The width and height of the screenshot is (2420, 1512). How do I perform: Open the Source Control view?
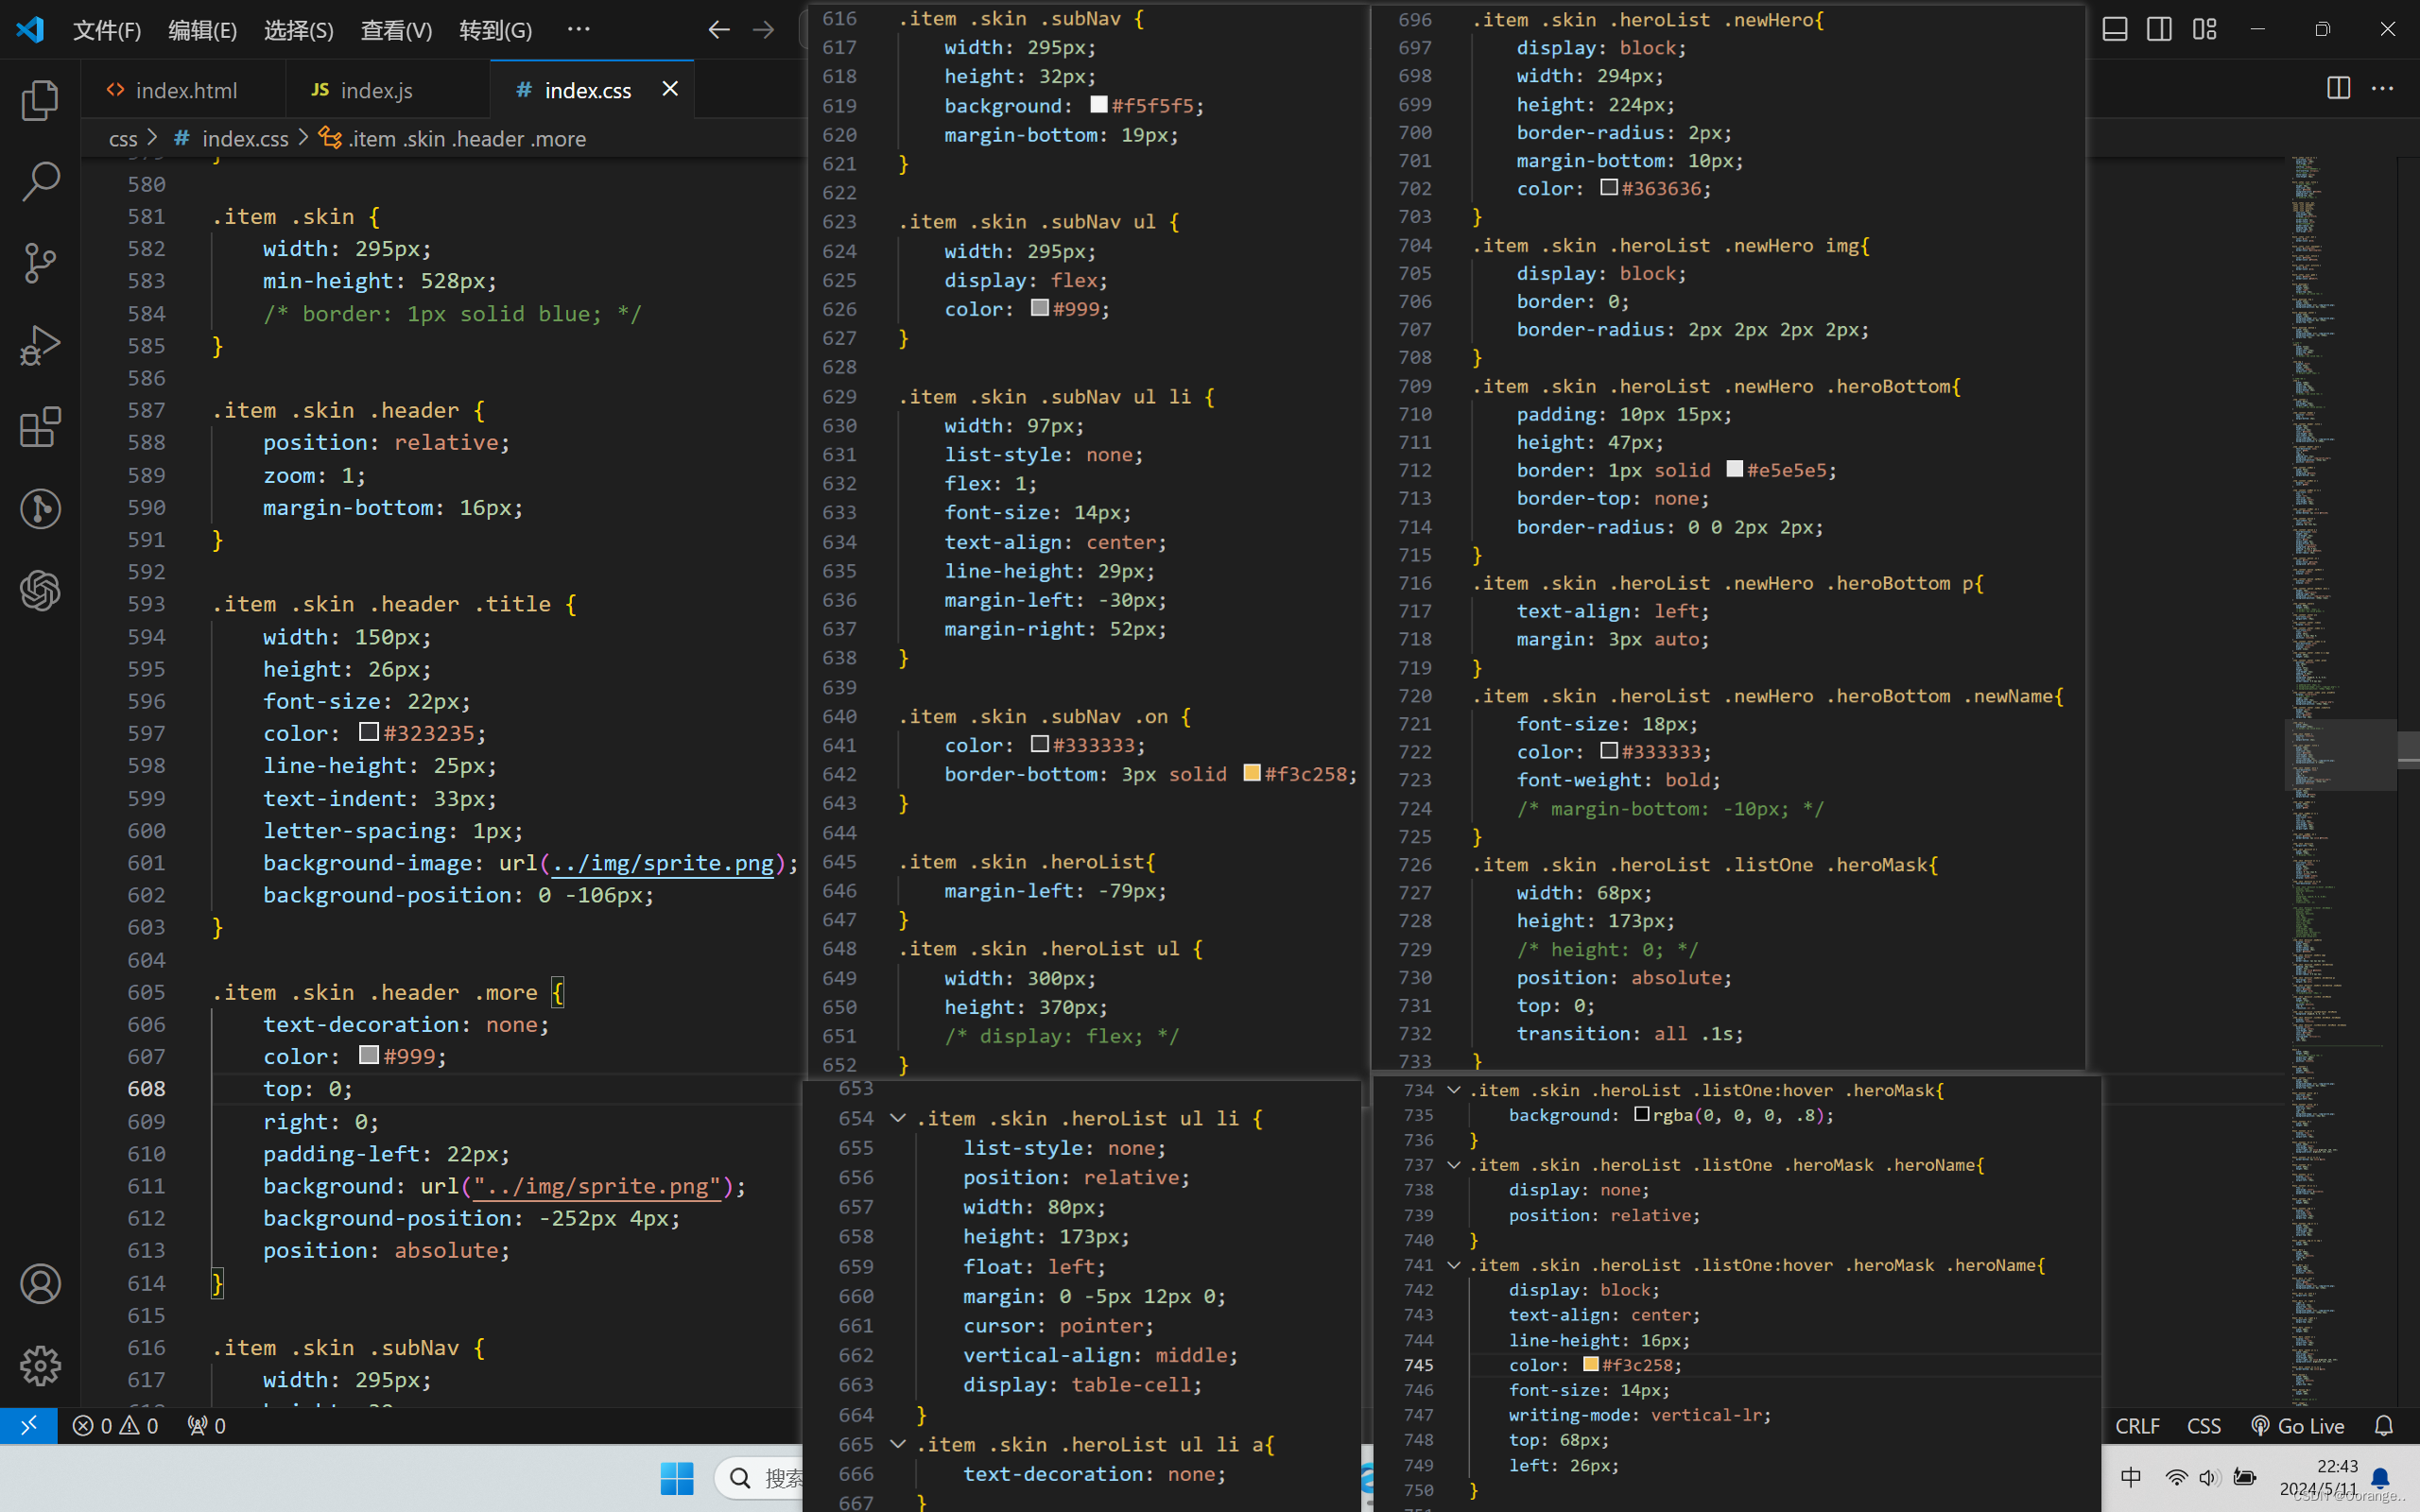pyautogui.click(x=40, y=263)
